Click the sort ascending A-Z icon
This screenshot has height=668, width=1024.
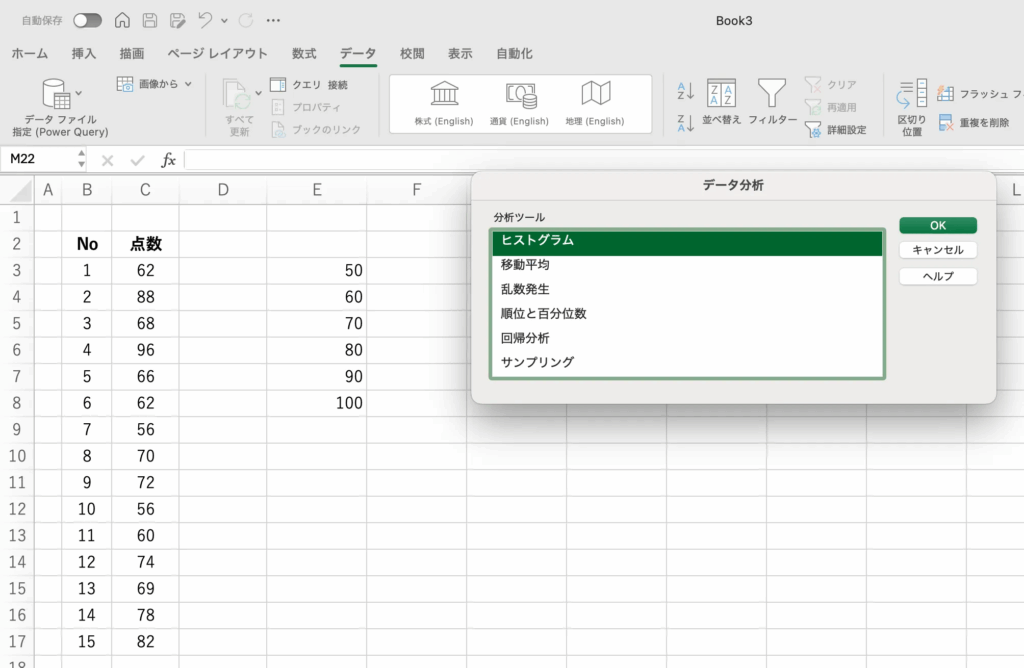coord(686,91)
